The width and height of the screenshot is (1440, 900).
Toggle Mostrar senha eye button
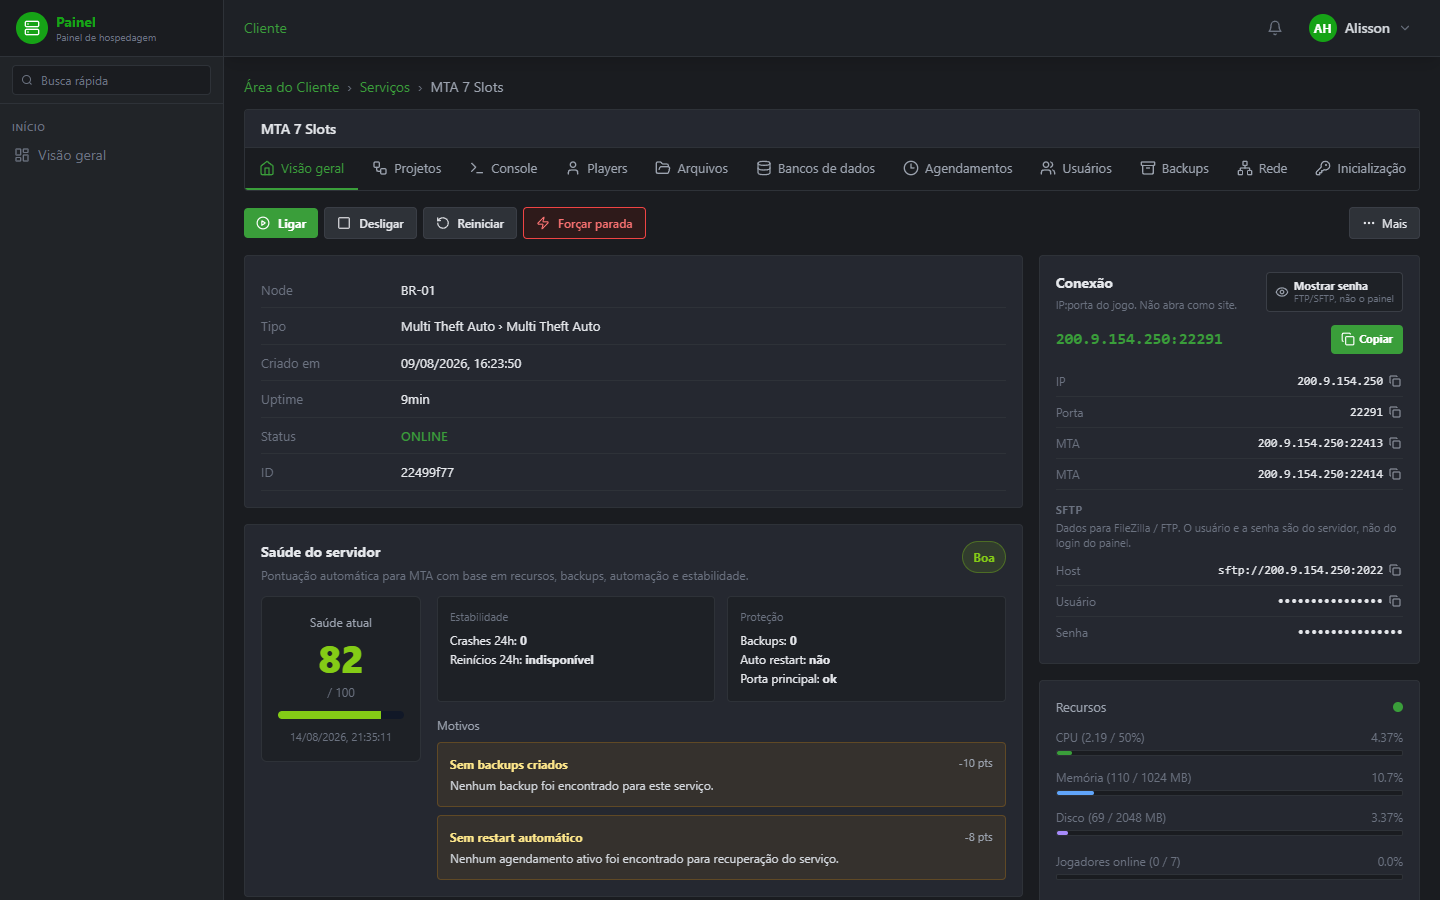point(1334,292)
